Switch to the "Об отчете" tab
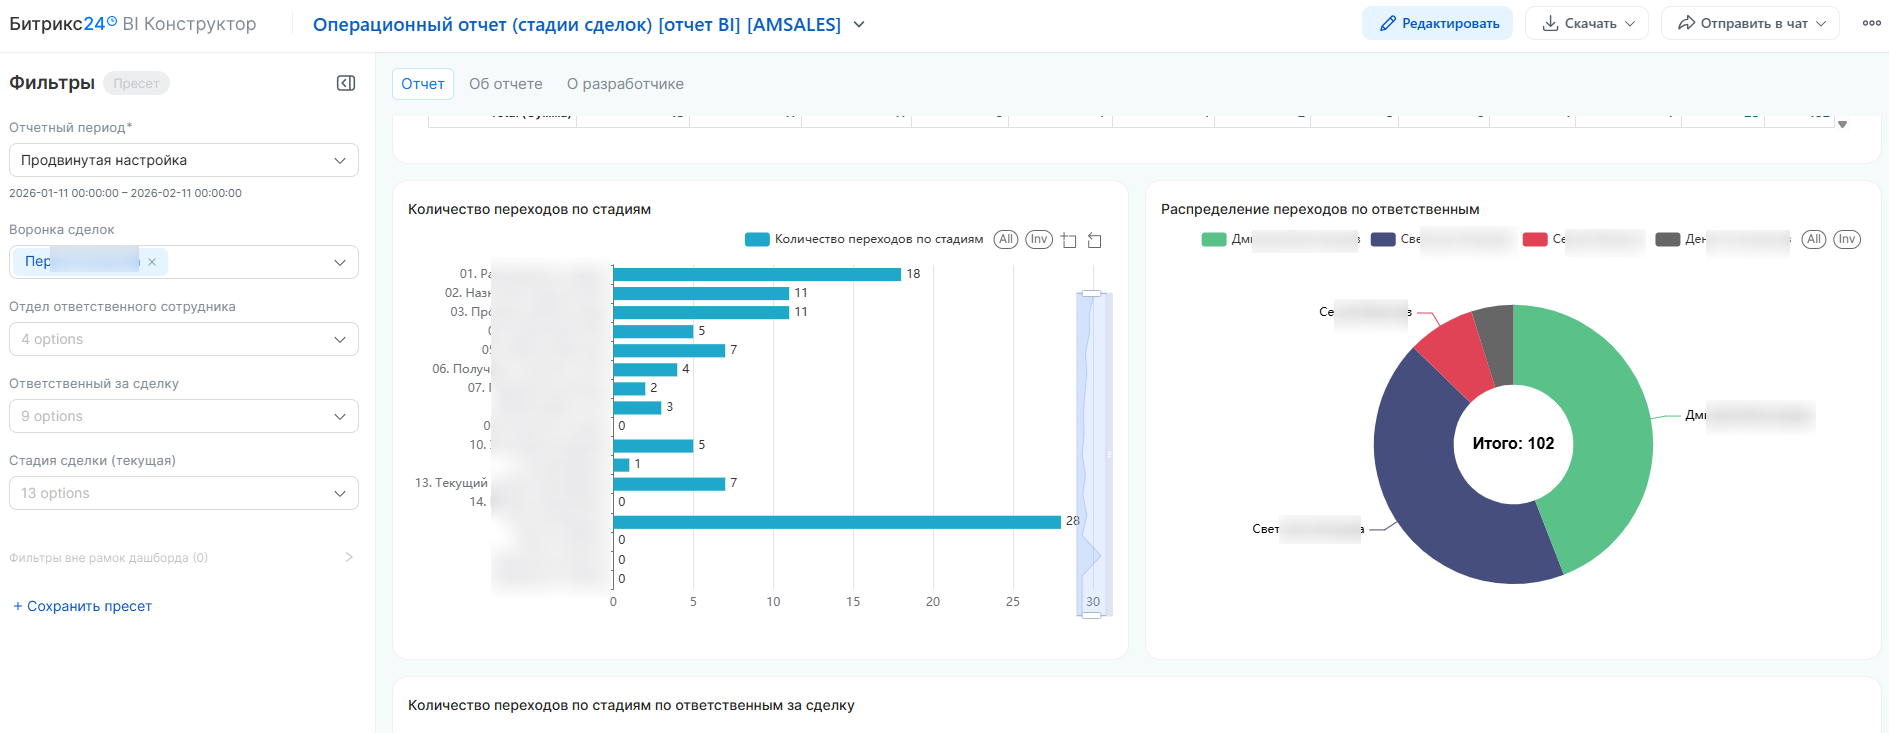This screenshot has width=1889, height=733. coord(506,84)
